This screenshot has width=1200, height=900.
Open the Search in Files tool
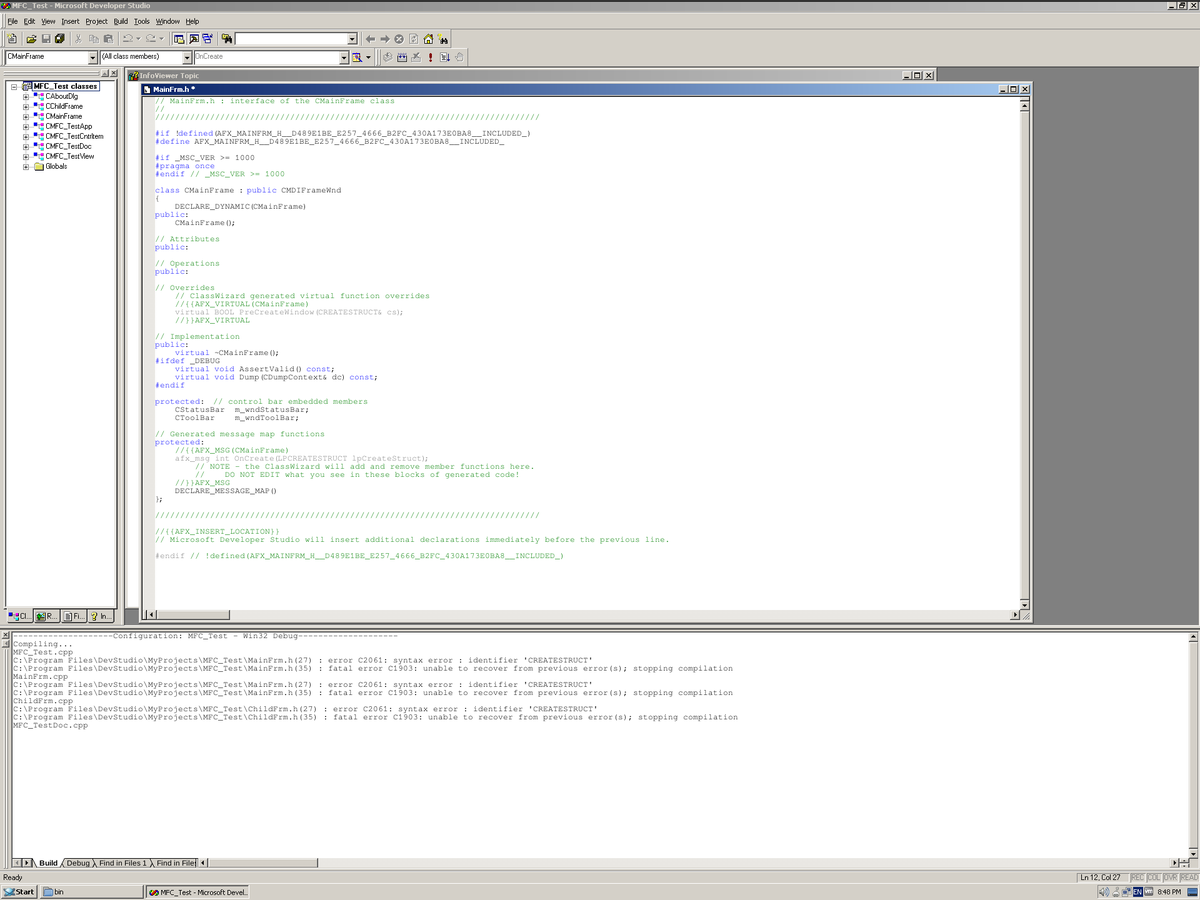point(227,38)
